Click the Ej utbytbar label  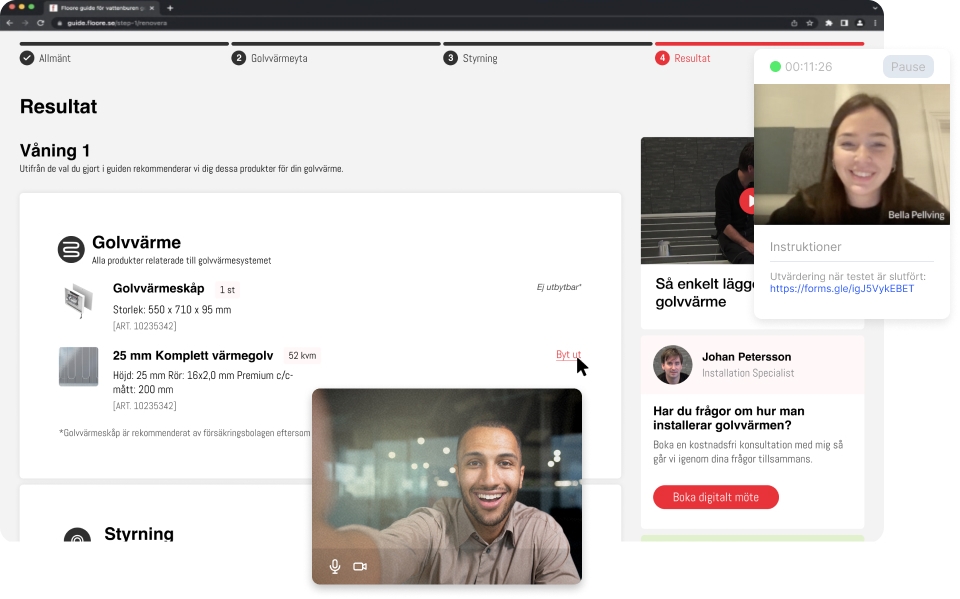pyautogui.click(x=559, y=287)
